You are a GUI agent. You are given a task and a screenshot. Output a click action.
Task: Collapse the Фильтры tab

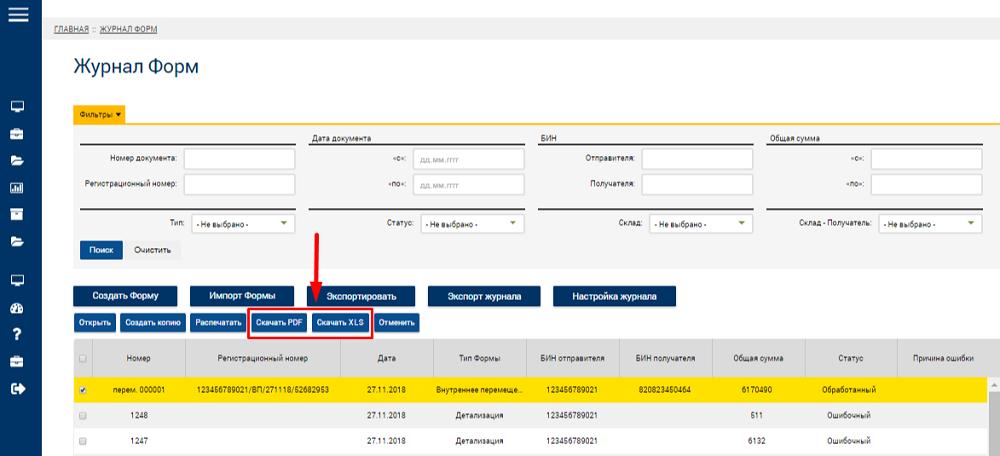99,114
